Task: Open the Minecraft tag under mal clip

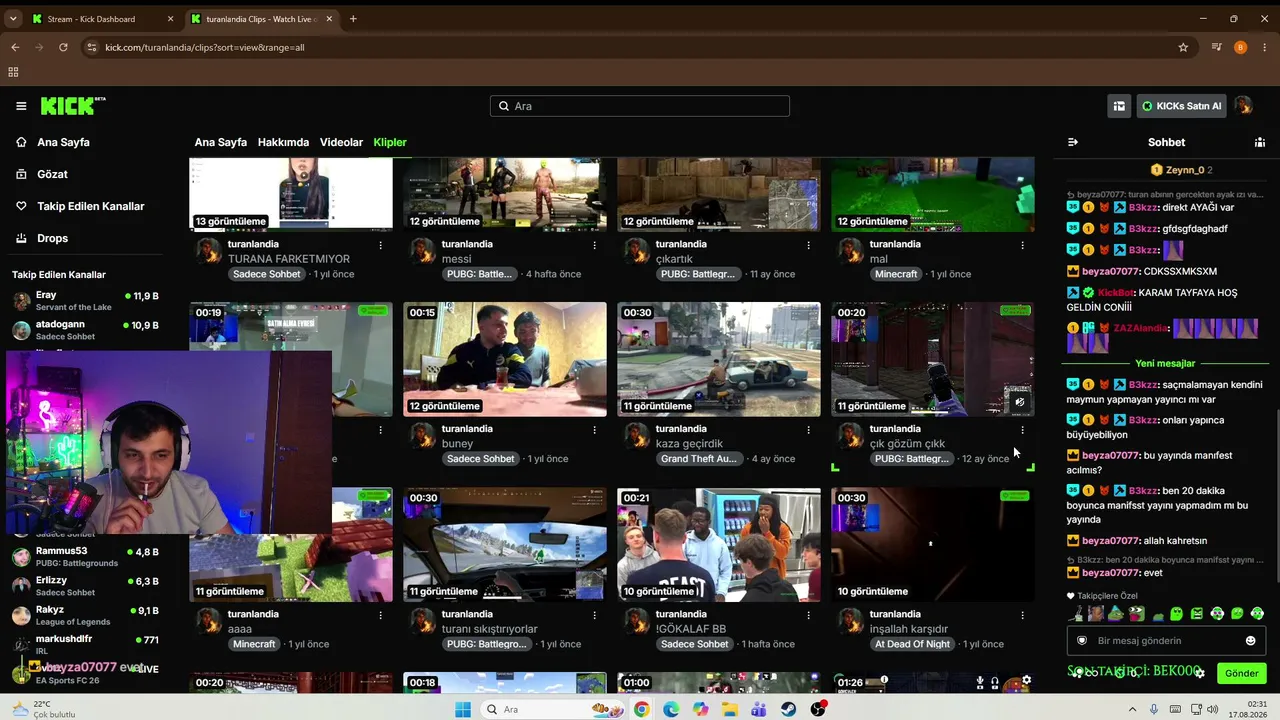Action: pos(896,274)
